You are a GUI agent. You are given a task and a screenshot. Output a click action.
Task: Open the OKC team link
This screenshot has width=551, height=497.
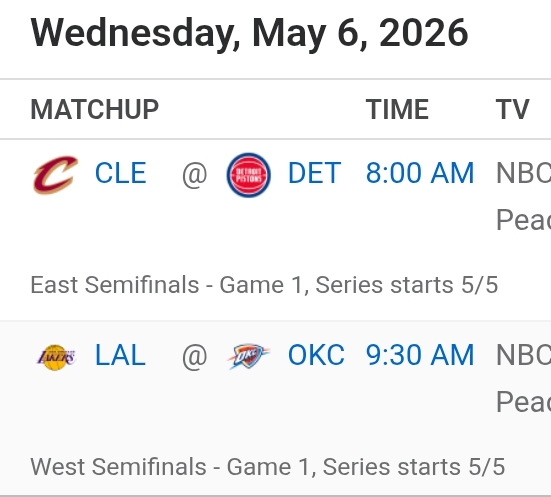[316, 355]
